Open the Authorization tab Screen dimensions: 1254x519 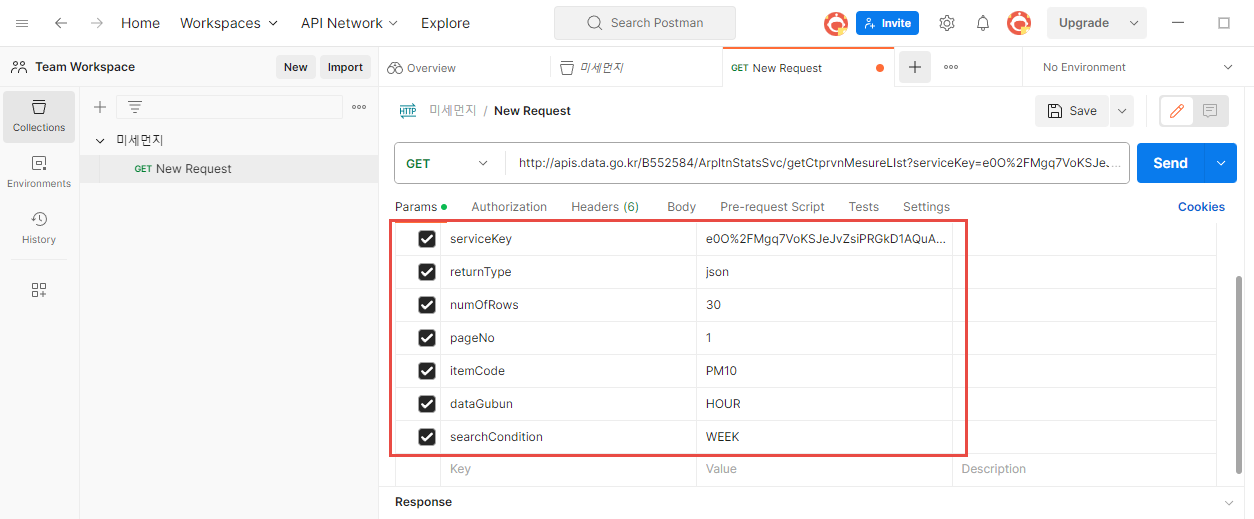tap(509, 207)
